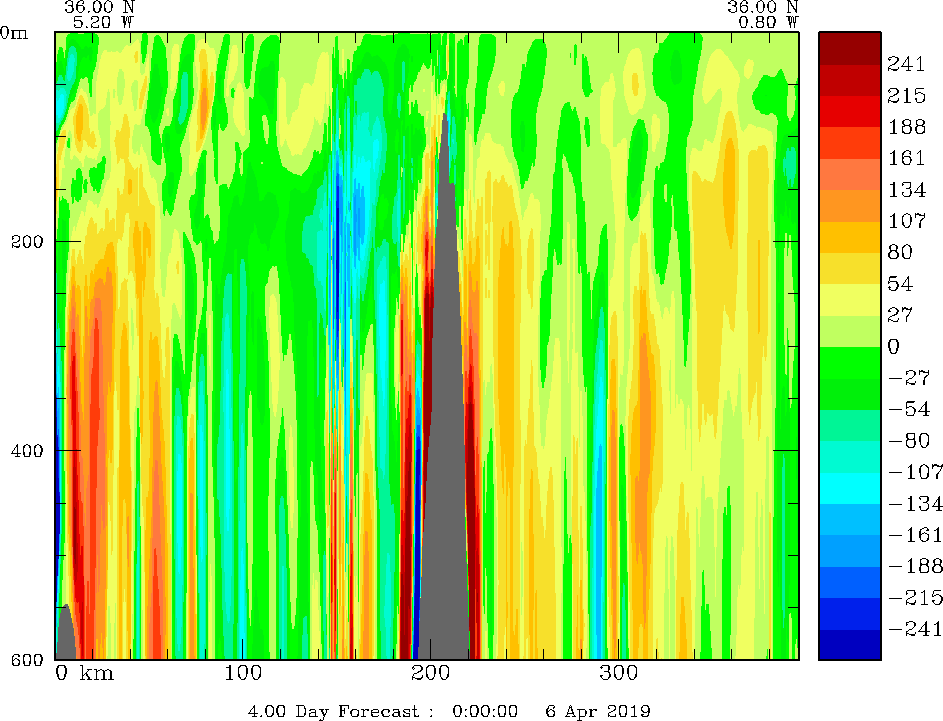Image resolution: width=943 pixels, height=721 pixels.
Task: Click the '0' colorbar label
Action: tap(894, 347)
